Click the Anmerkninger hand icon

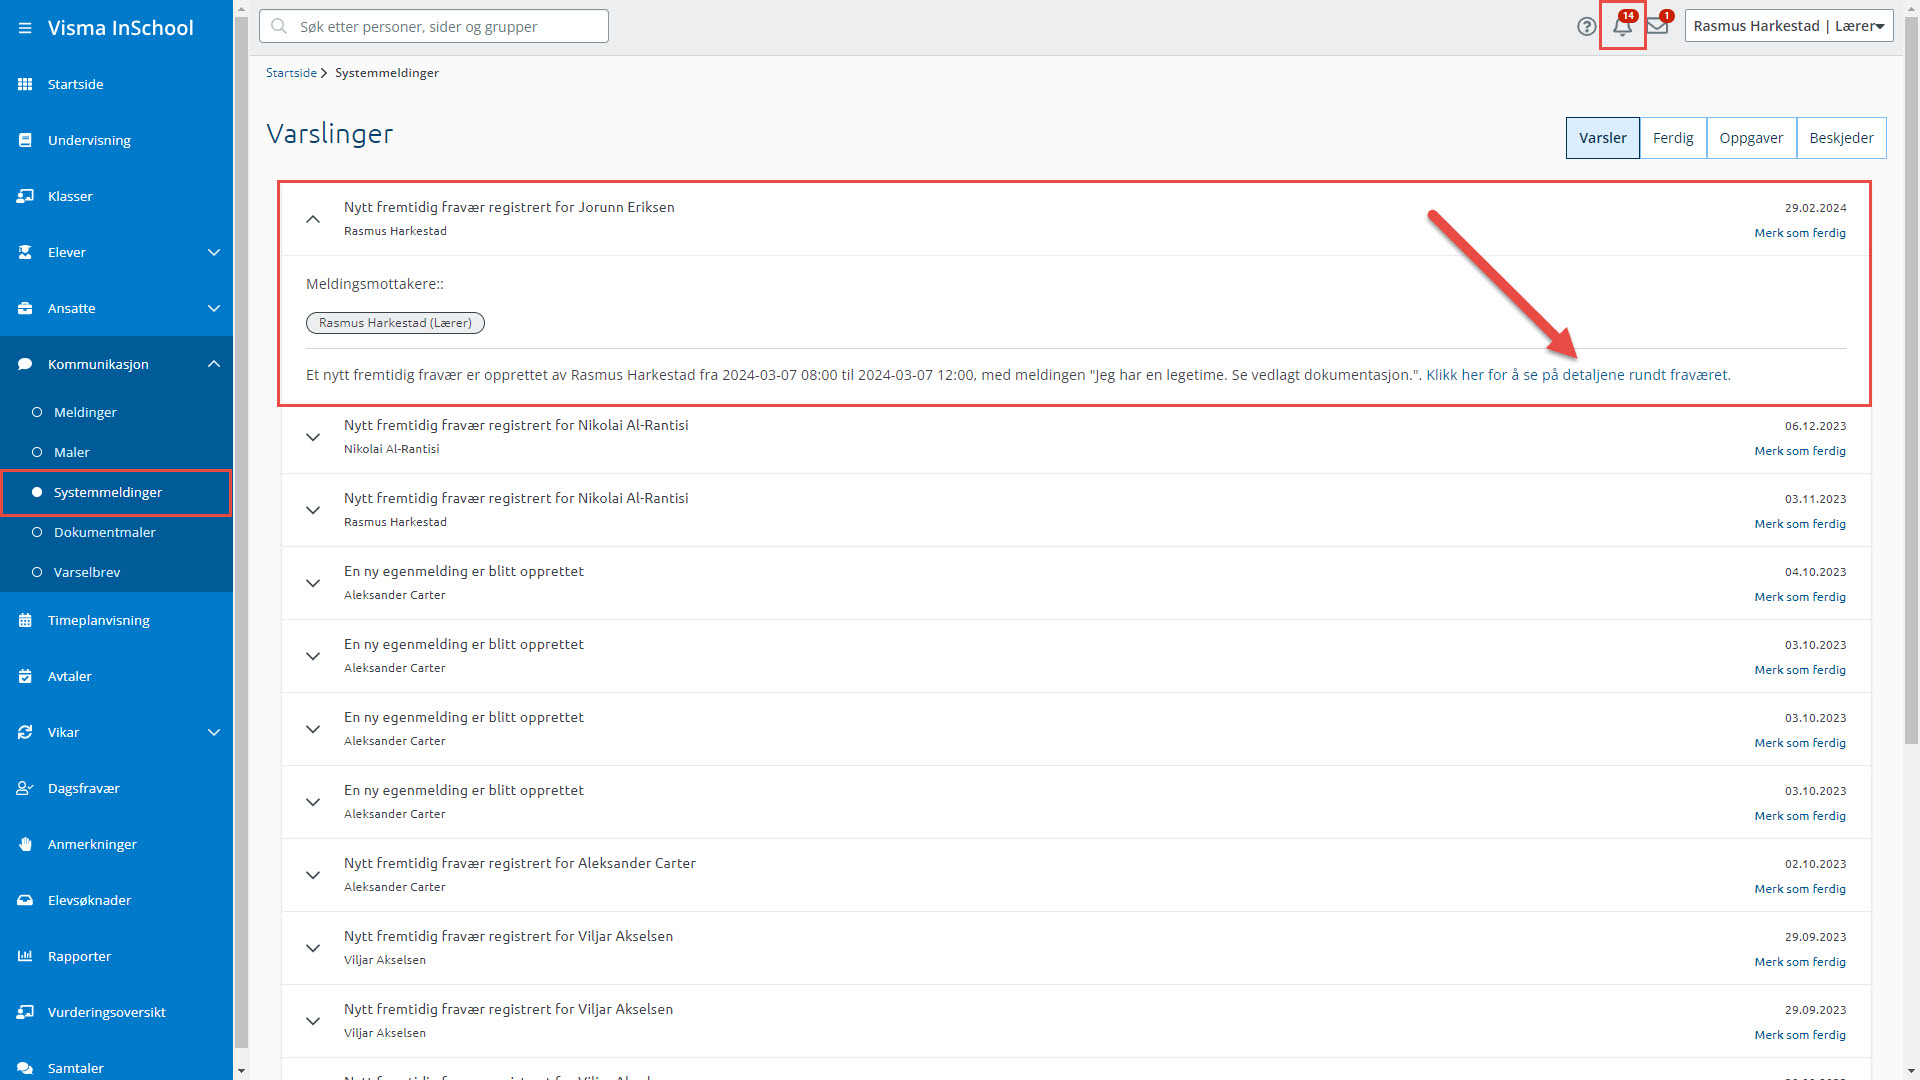click(25, 844)
